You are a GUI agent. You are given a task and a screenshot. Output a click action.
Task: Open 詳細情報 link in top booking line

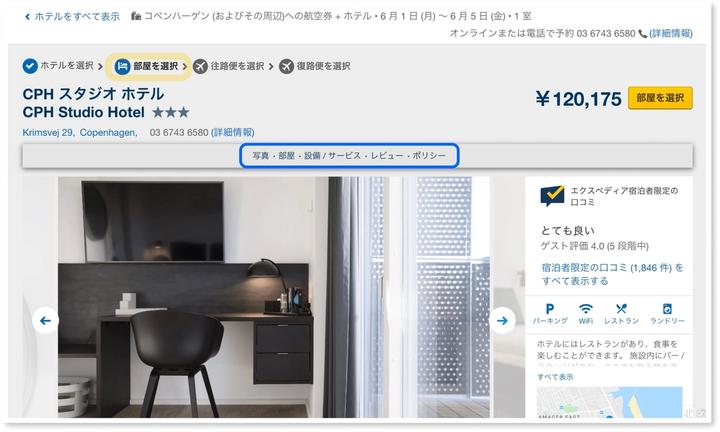tap(670, 34)
